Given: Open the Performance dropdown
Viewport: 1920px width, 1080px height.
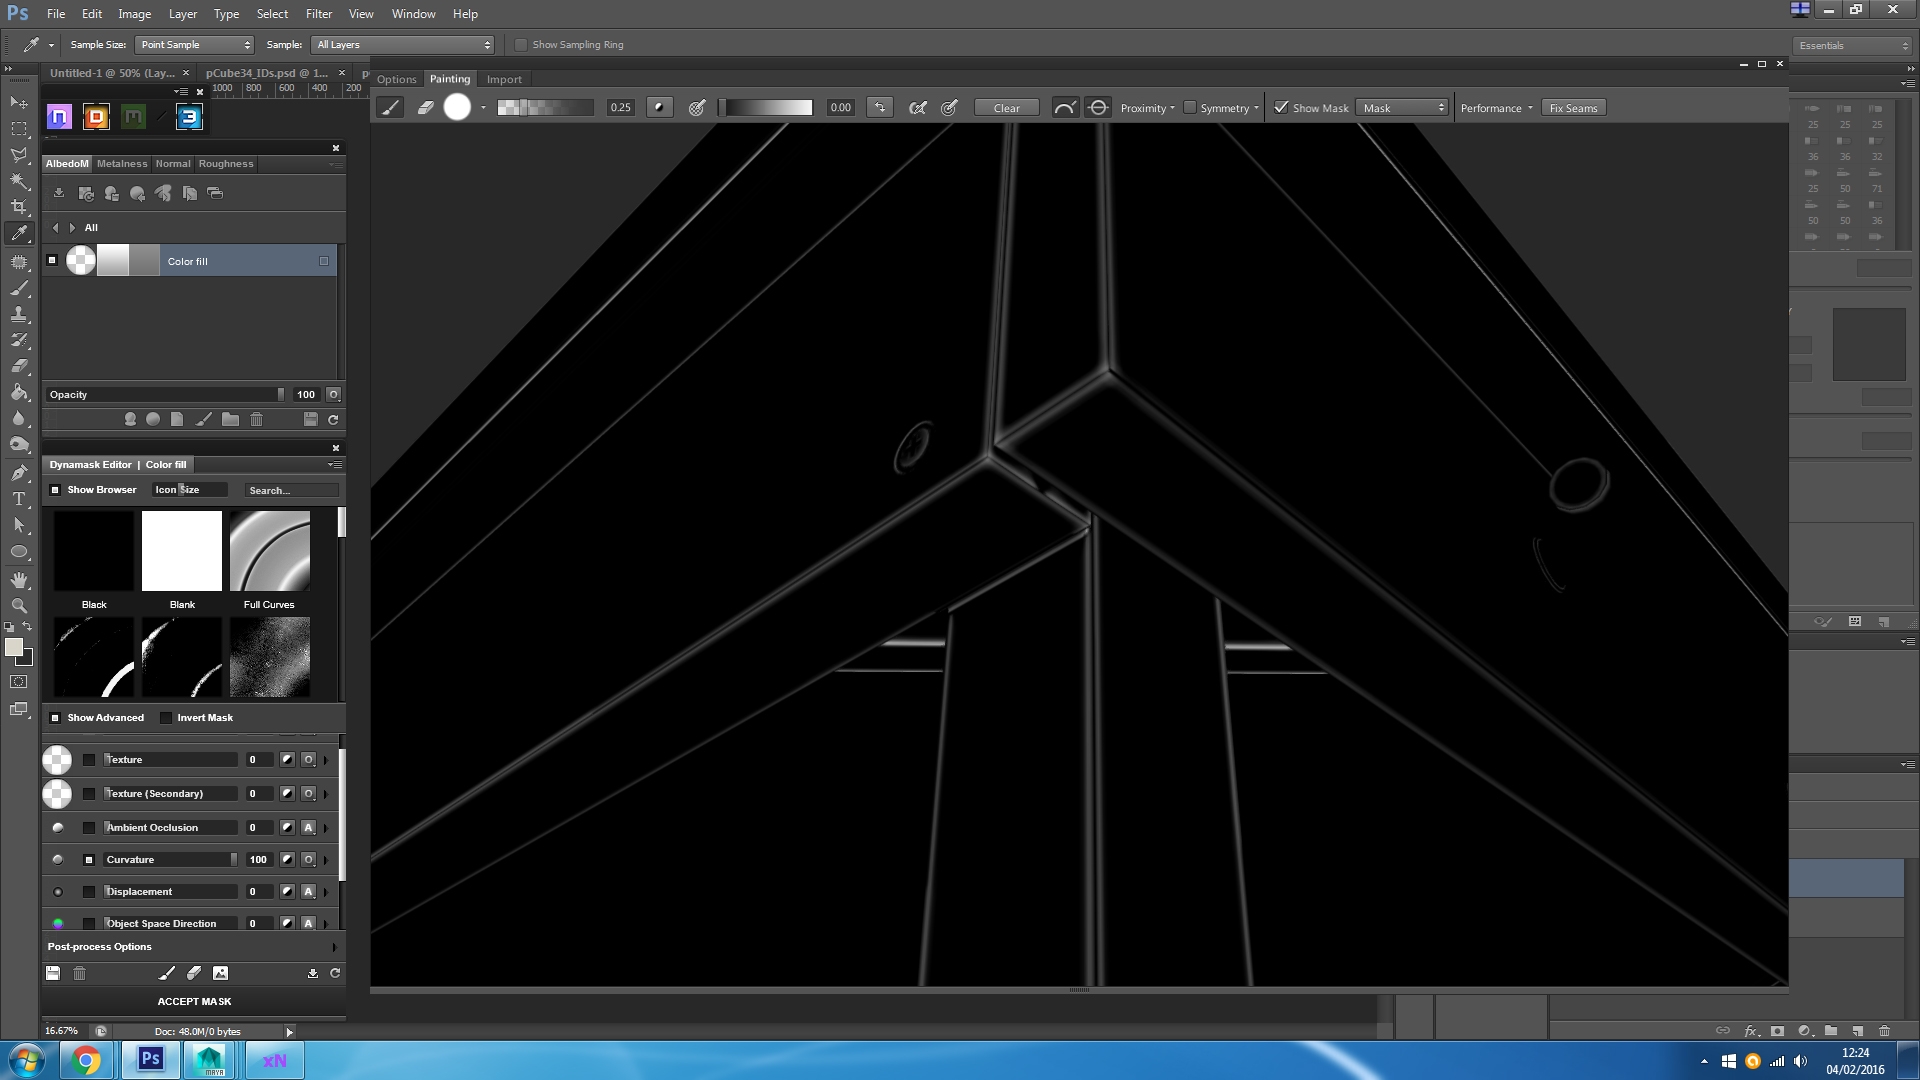Looking at the screenshot, I should 1496,108.
